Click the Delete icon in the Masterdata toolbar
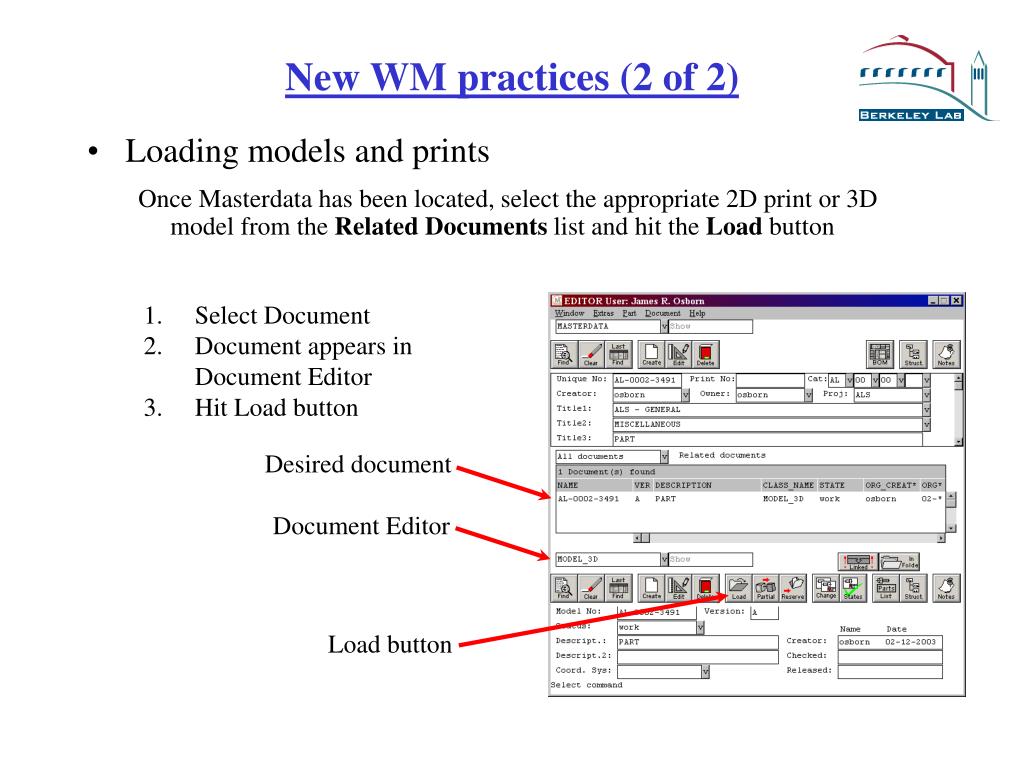The image size is (1024, 768). [705, 354]
